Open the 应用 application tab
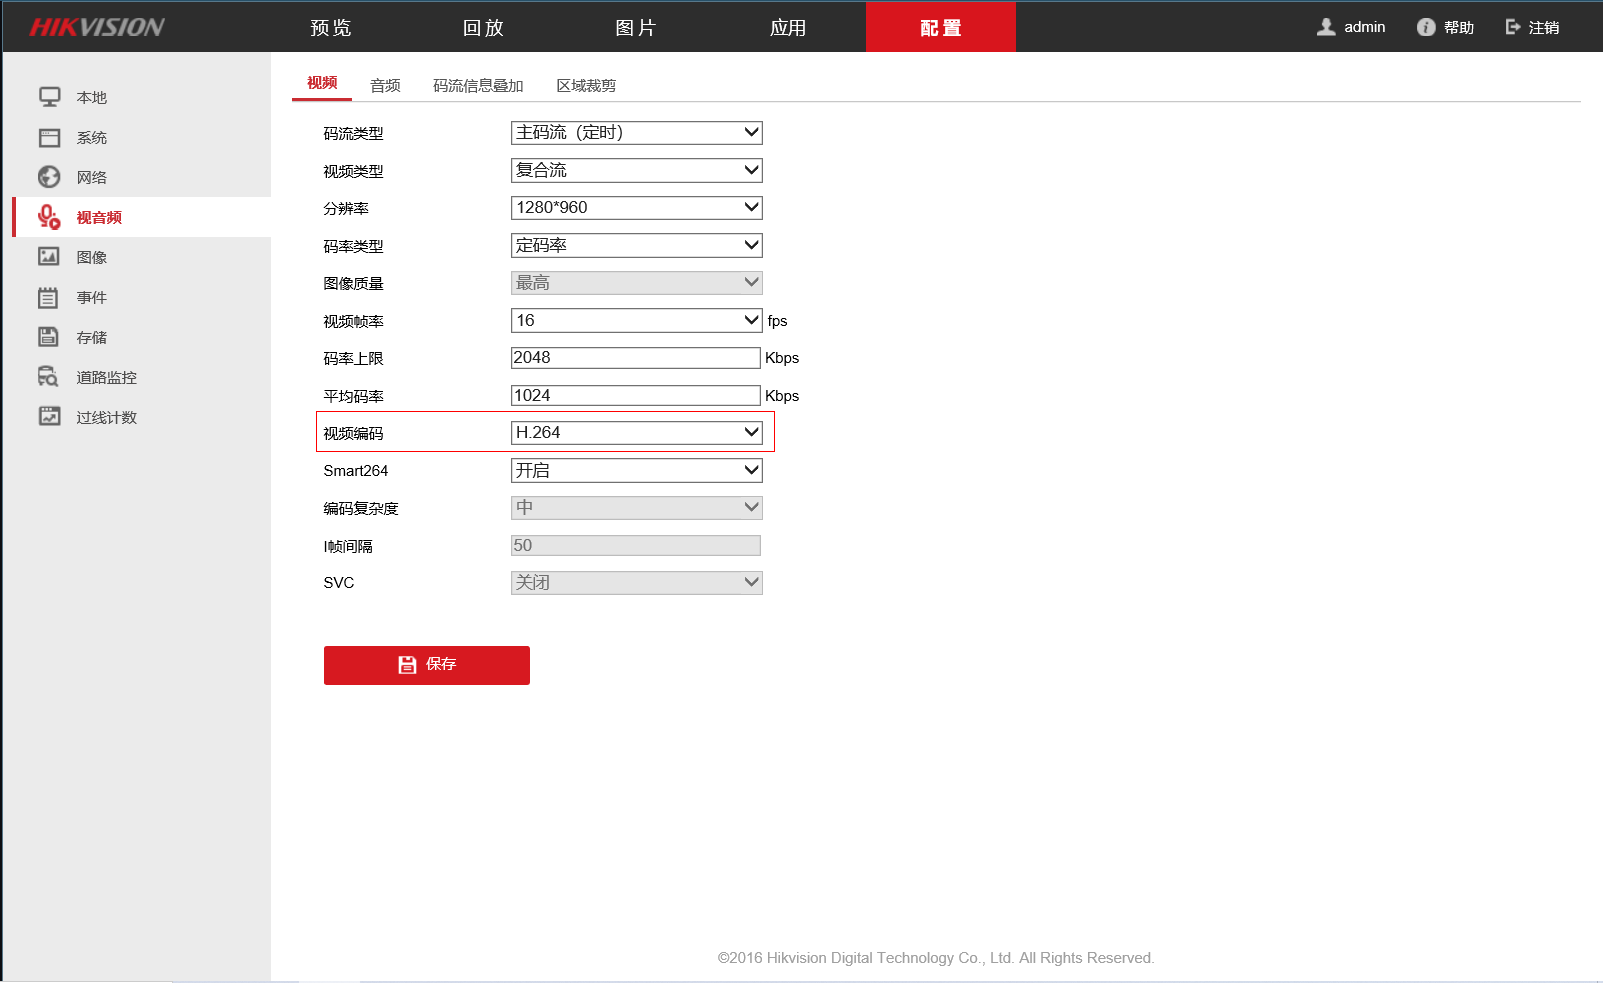This screenshot has height=983, width=1603. [x=788, y=28]
